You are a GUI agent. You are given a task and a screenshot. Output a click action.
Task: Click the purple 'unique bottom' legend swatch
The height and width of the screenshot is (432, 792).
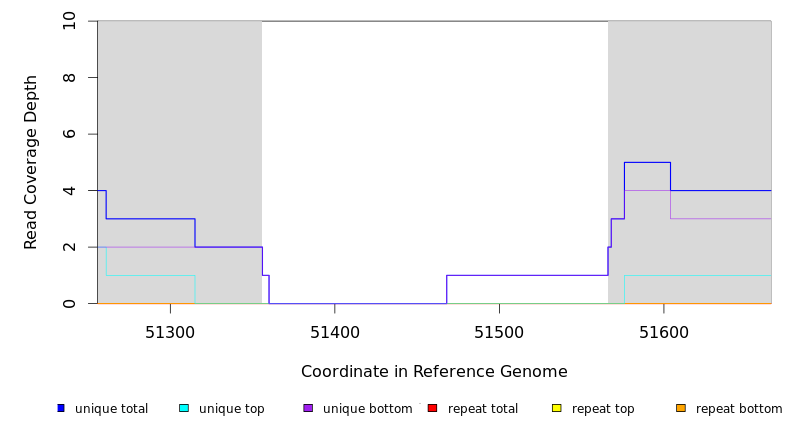[x=308, y=408]
